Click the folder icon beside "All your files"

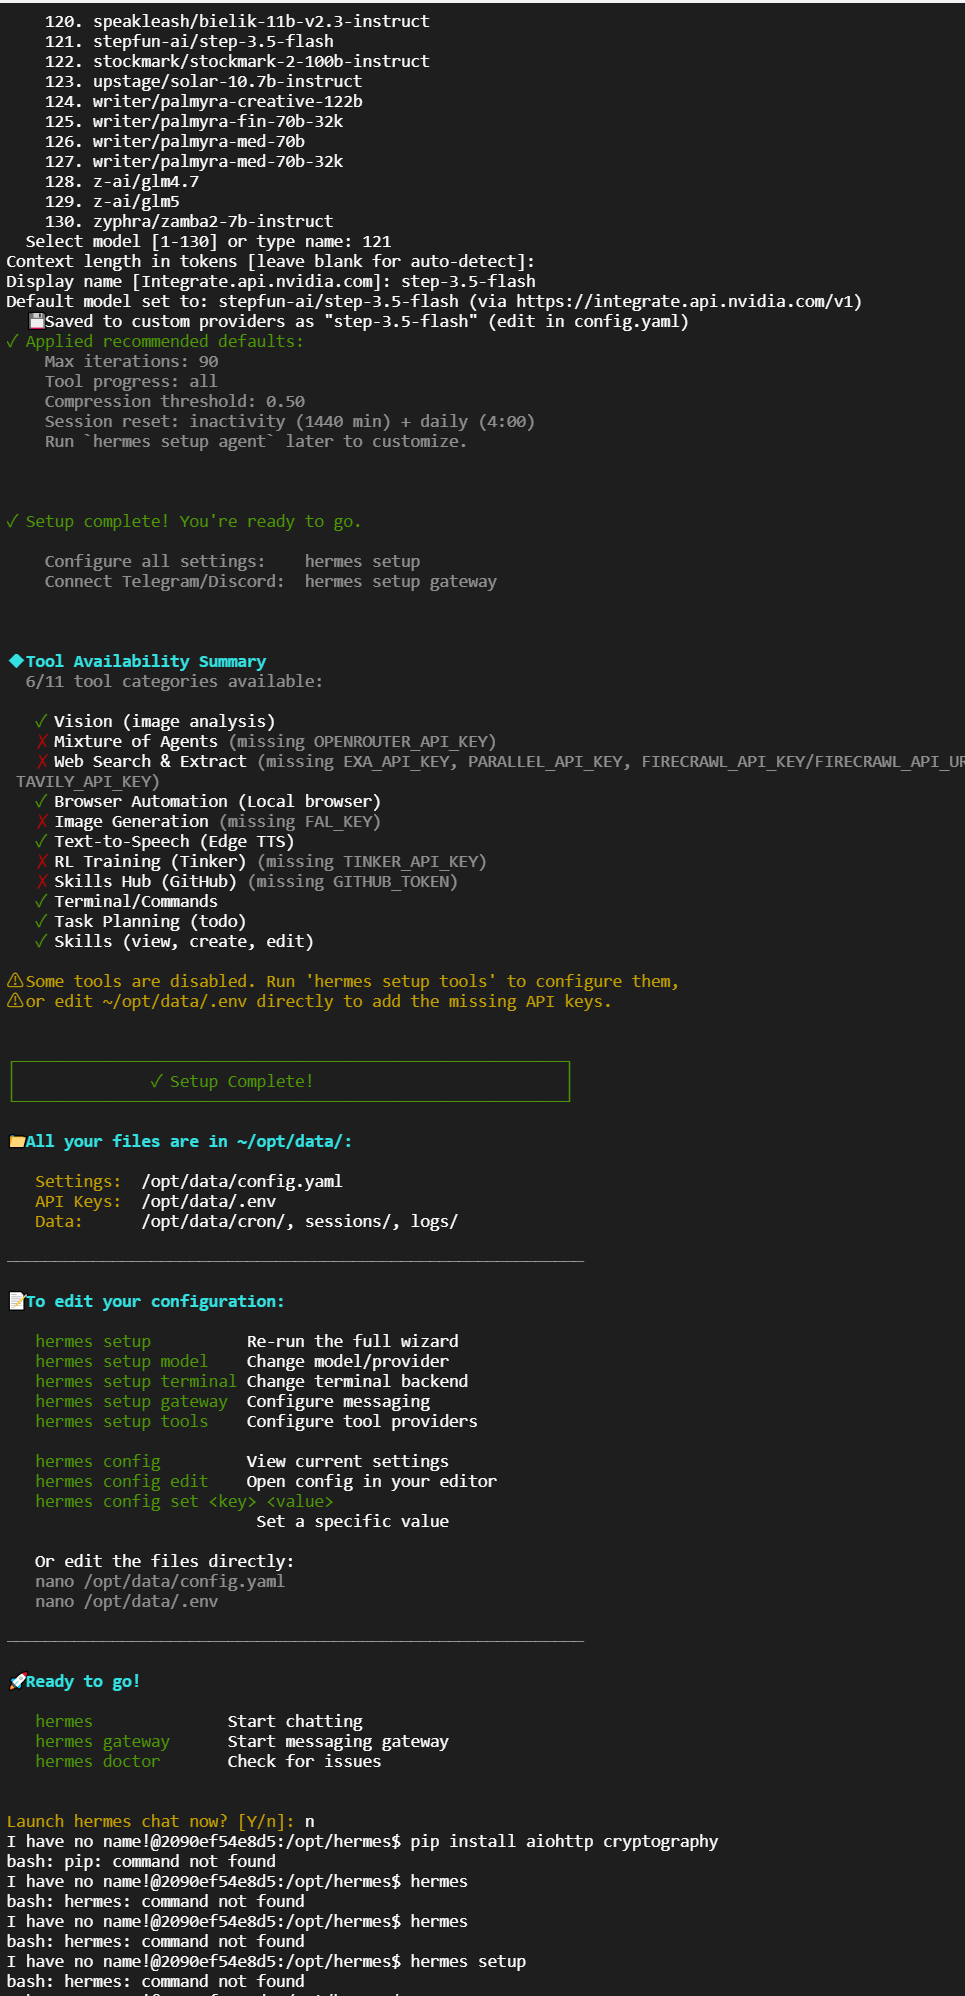click(x=16, y=1141)
